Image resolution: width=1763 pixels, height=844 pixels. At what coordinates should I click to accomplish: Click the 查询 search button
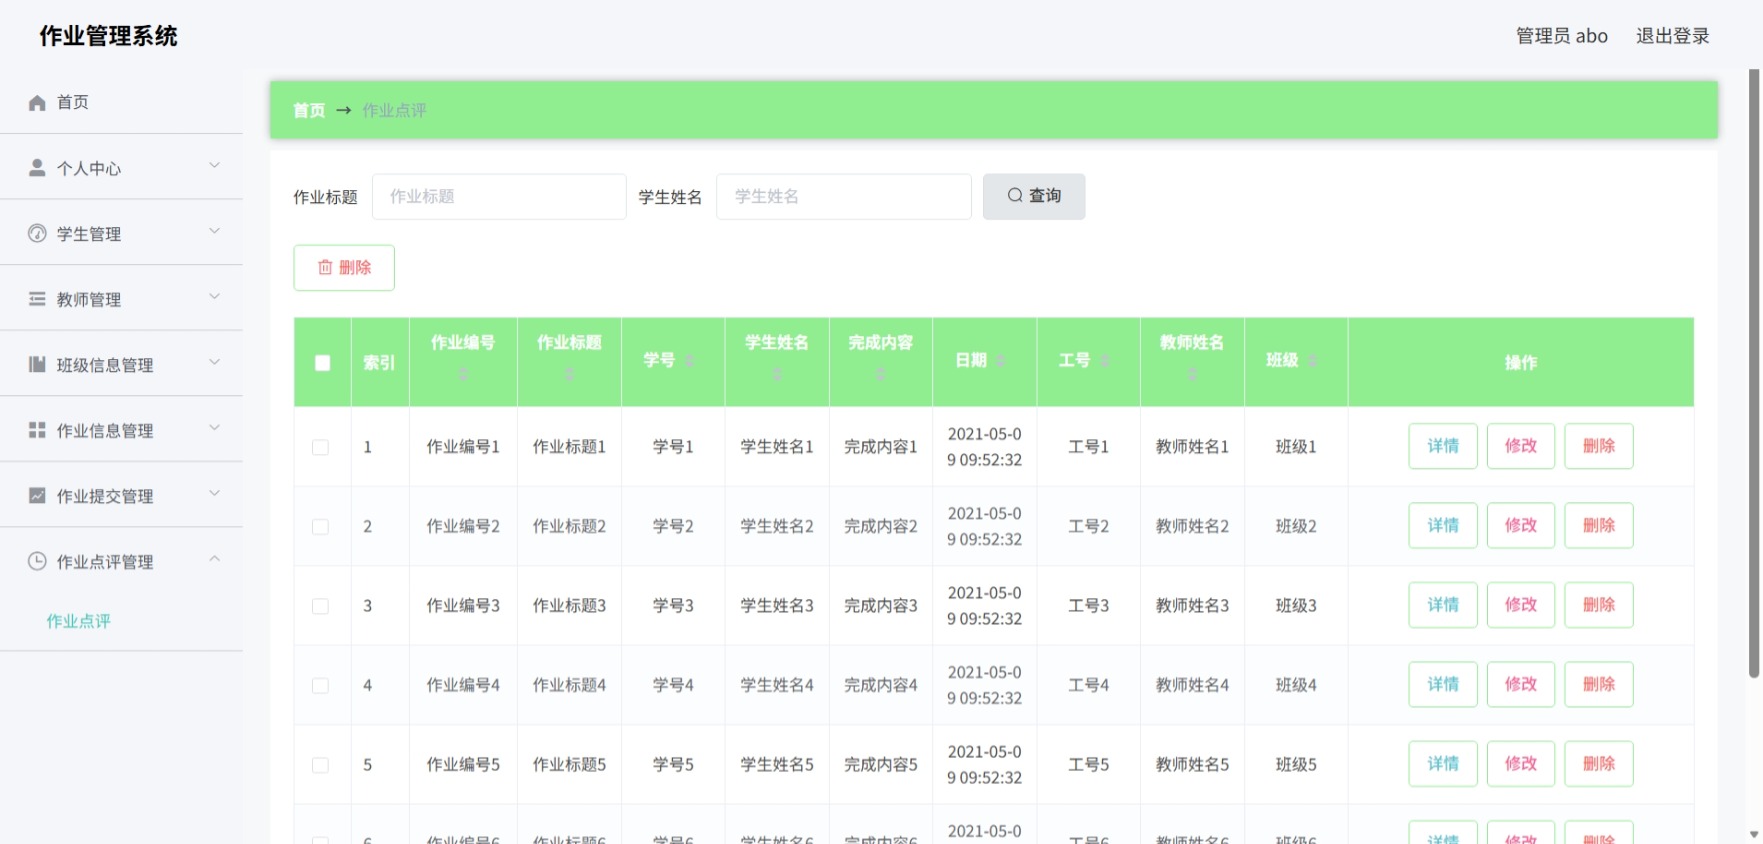(1034, 196)
